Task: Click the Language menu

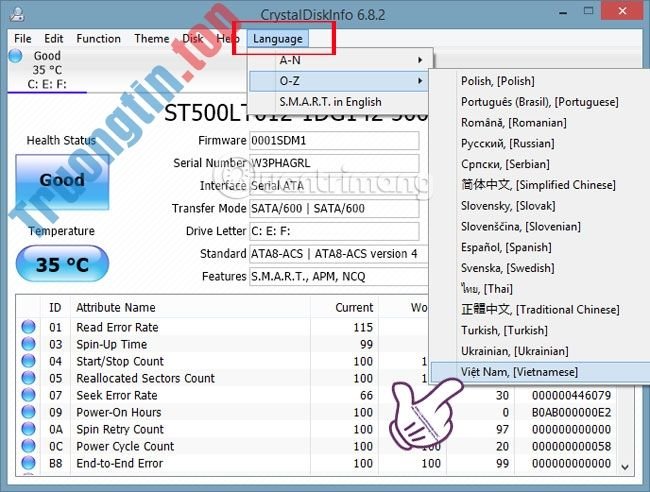Action: pos(278,39)
